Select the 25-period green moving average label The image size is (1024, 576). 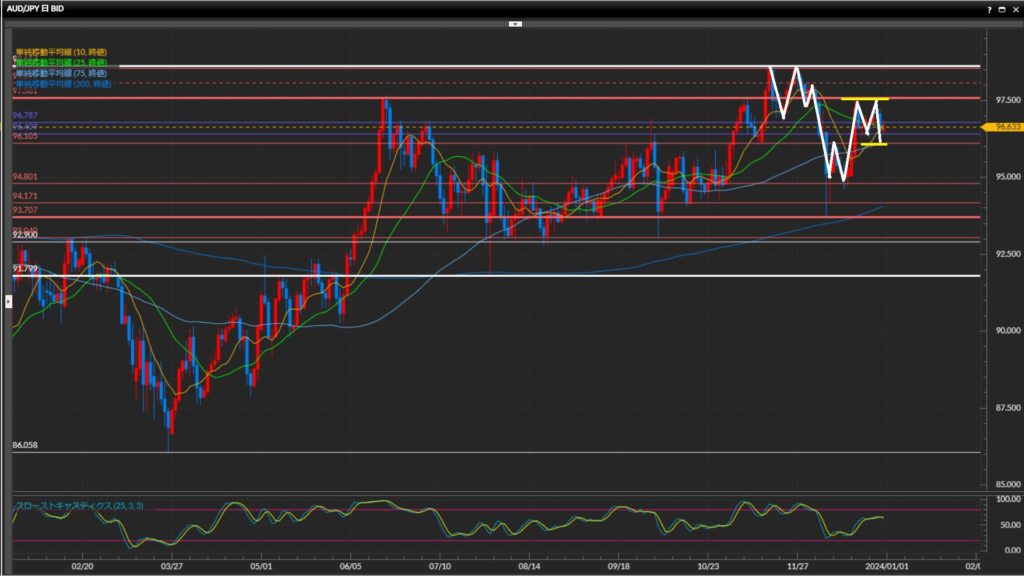tap(61, 62)
